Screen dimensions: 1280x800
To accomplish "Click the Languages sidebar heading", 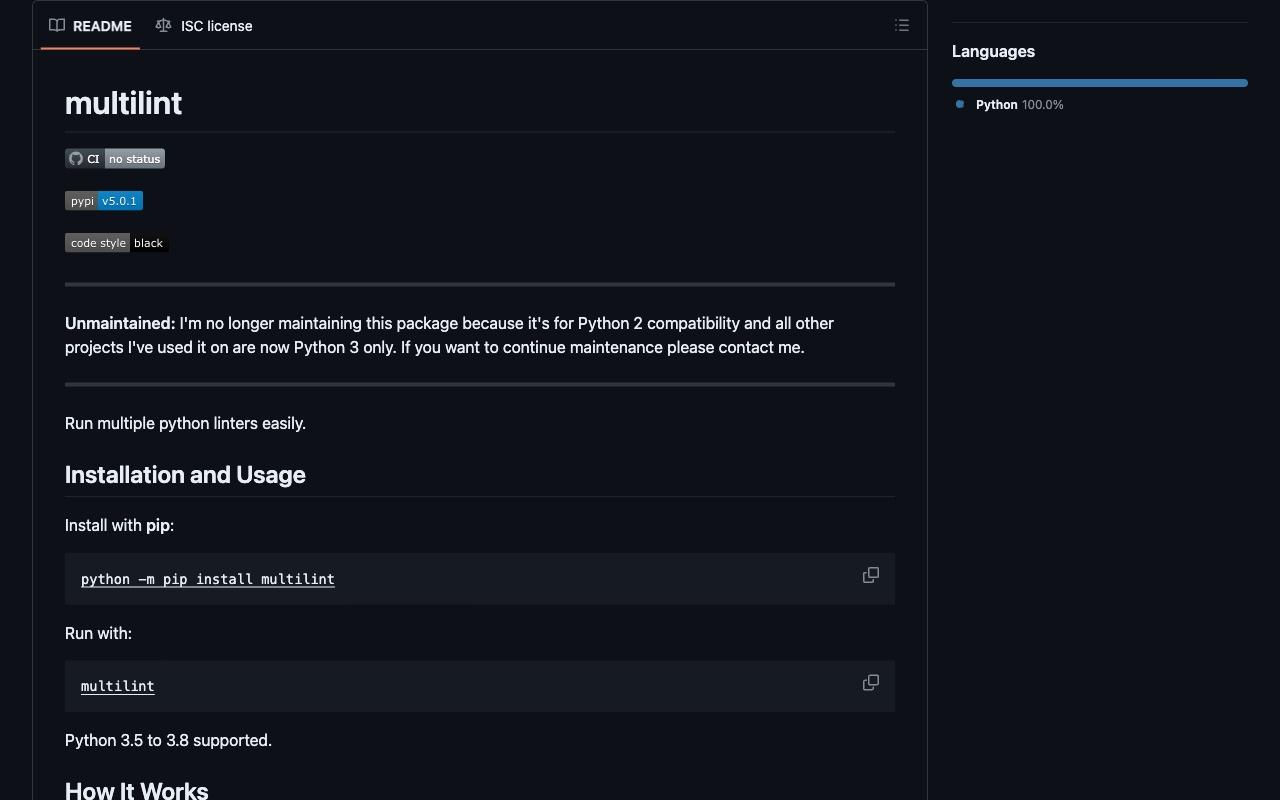I will [x=993, y=52].
